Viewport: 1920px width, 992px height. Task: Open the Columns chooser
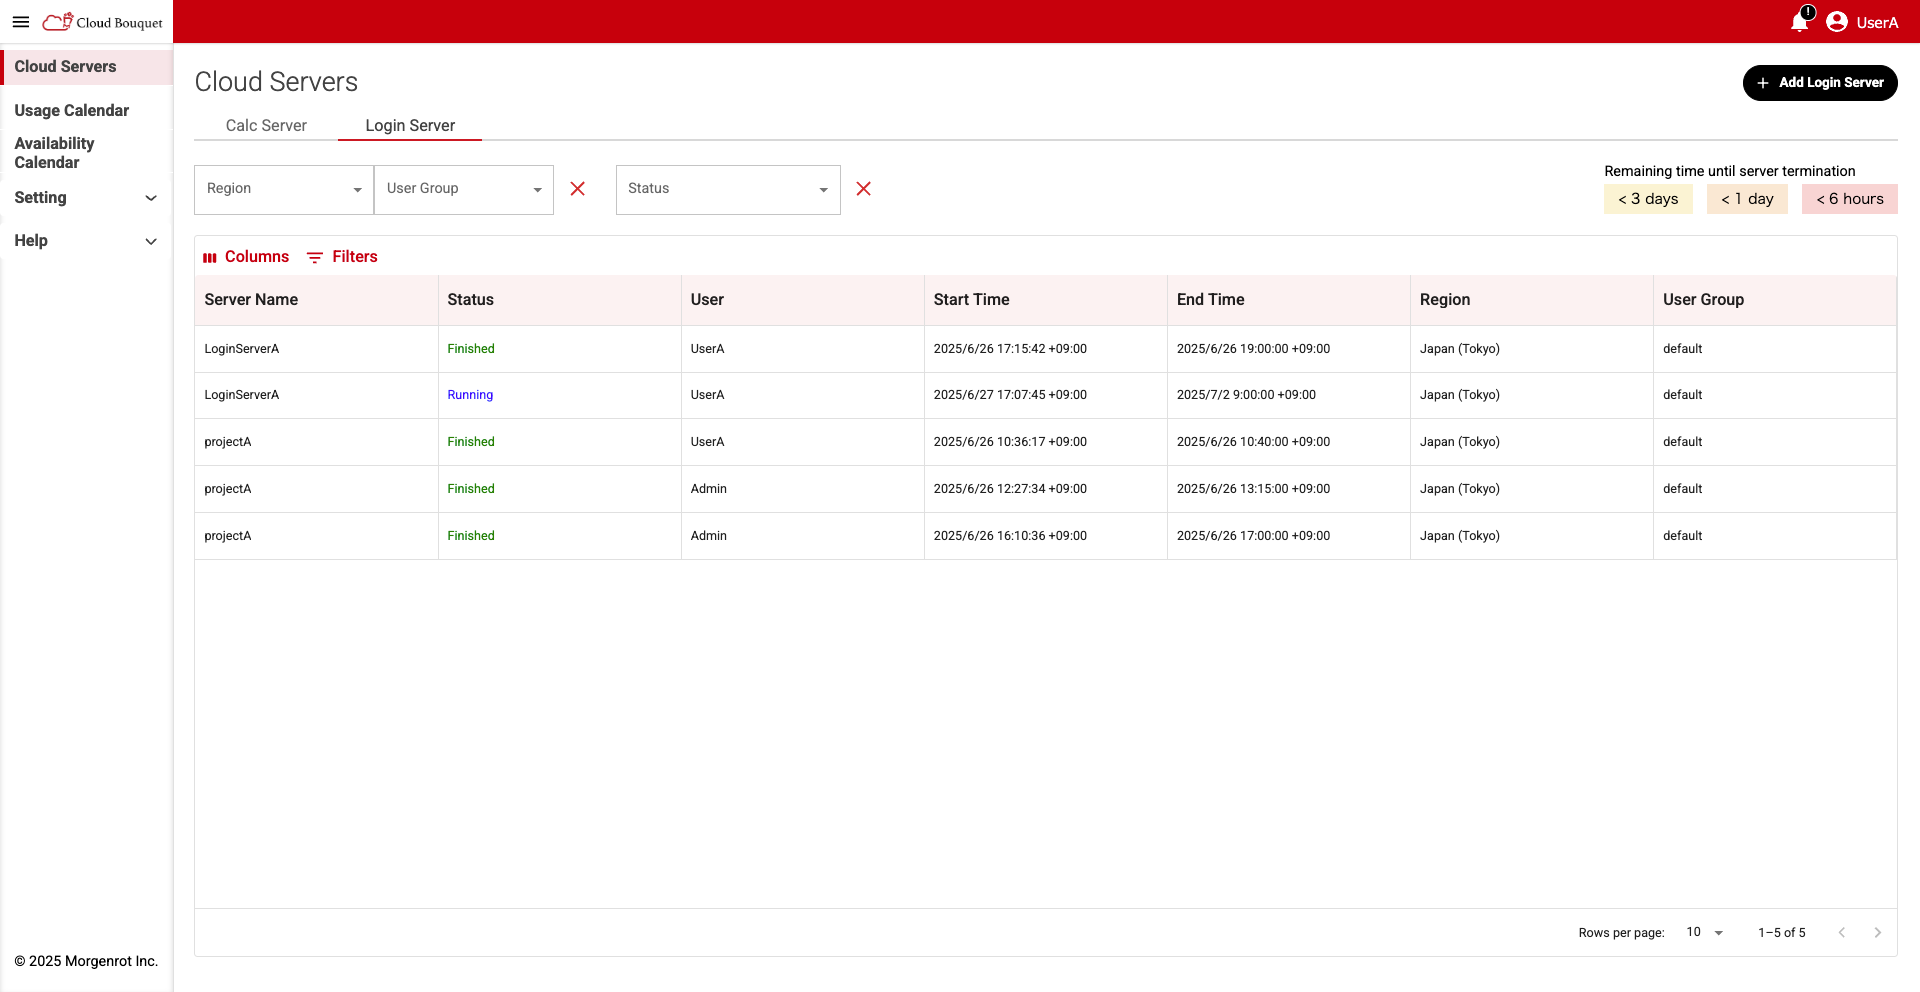pos(246,257)
